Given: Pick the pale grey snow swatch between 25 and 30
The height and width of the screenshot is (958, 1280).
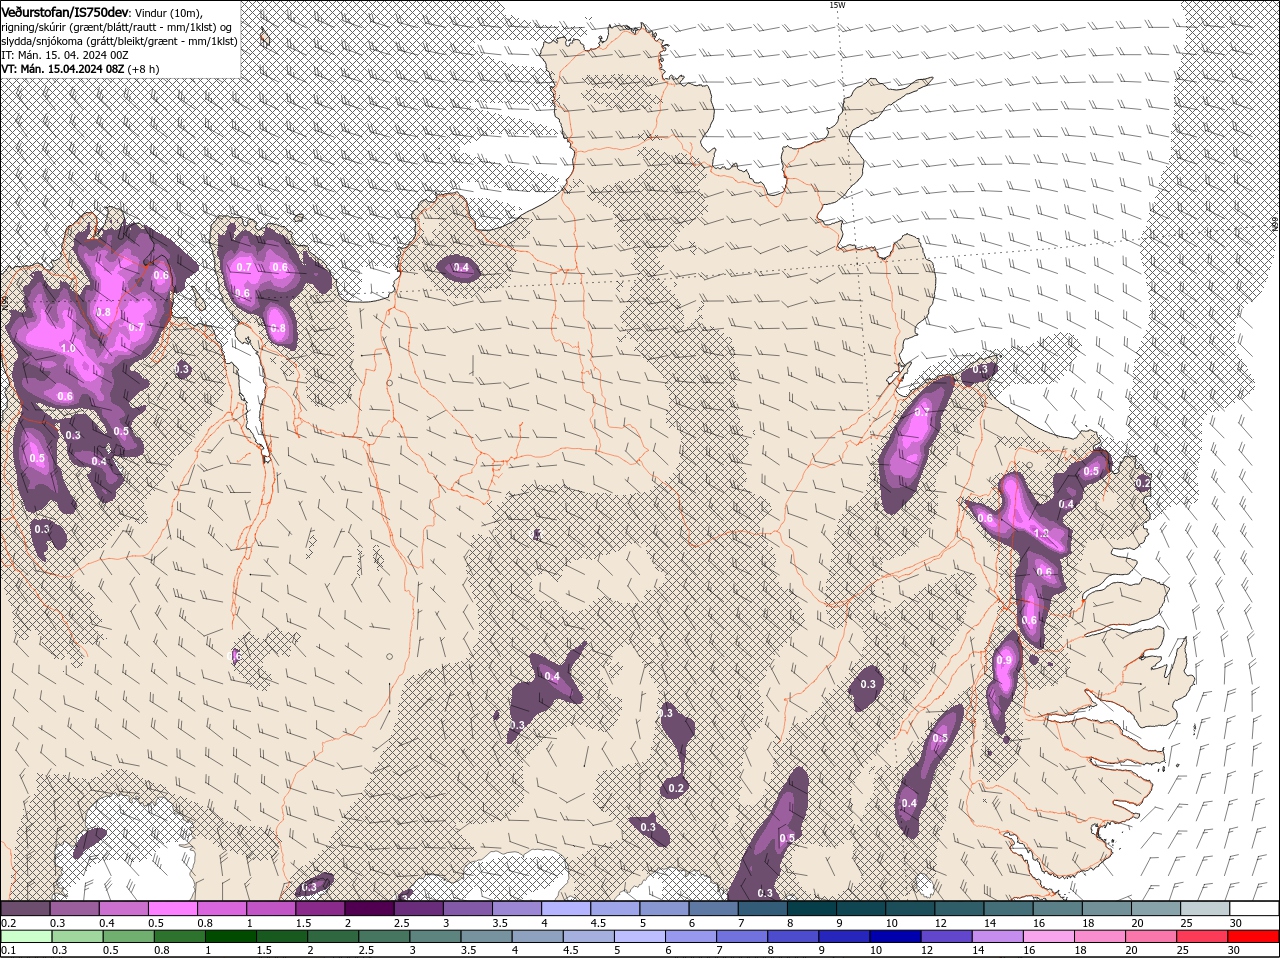Looking at the screenshot, I should coord(1206,909).
